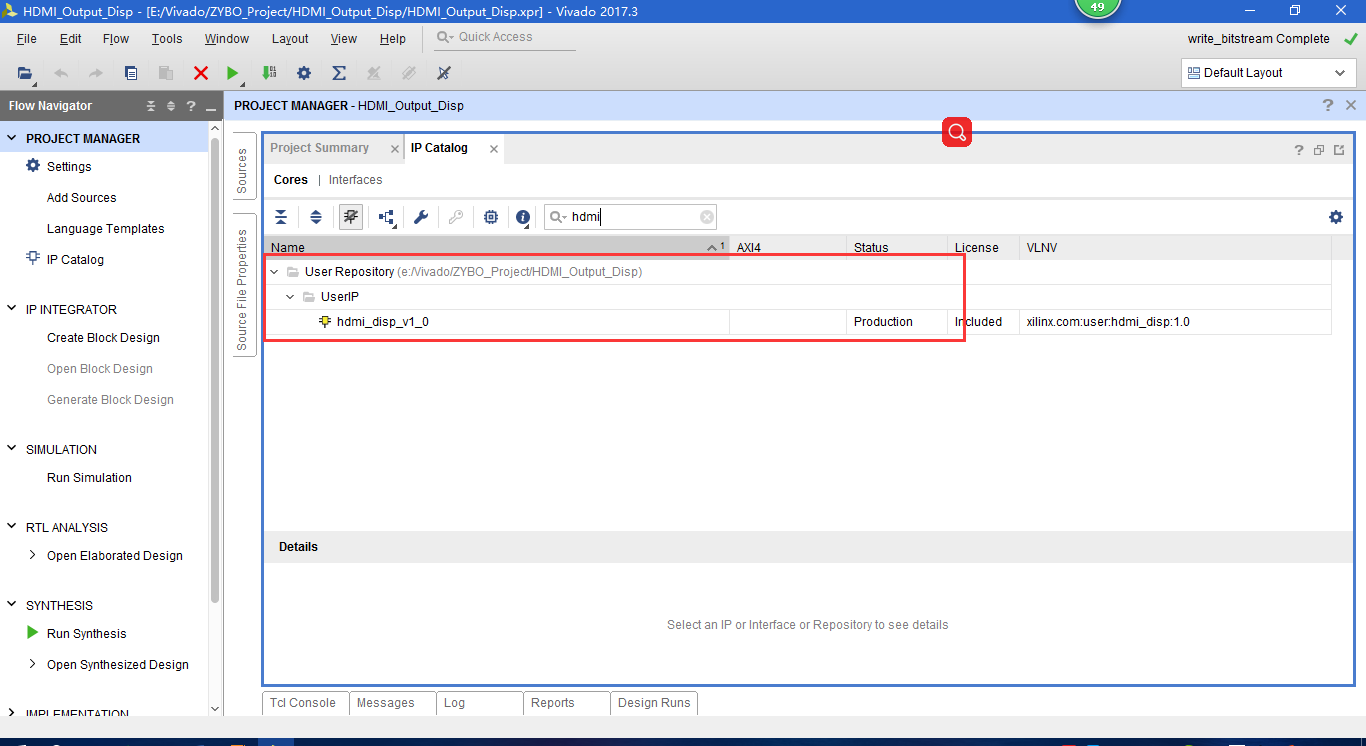The image size is (1366, 746).
Task: Open the Tools menu
Action: click(x=167, y=39)
